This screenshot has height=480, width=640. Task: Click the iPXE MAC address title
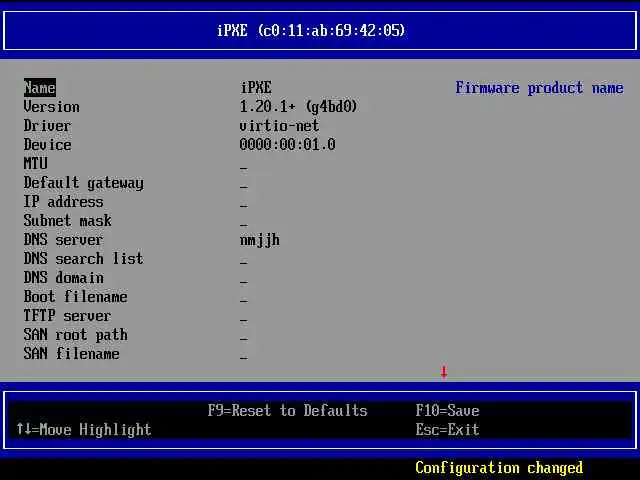(311, 31)
